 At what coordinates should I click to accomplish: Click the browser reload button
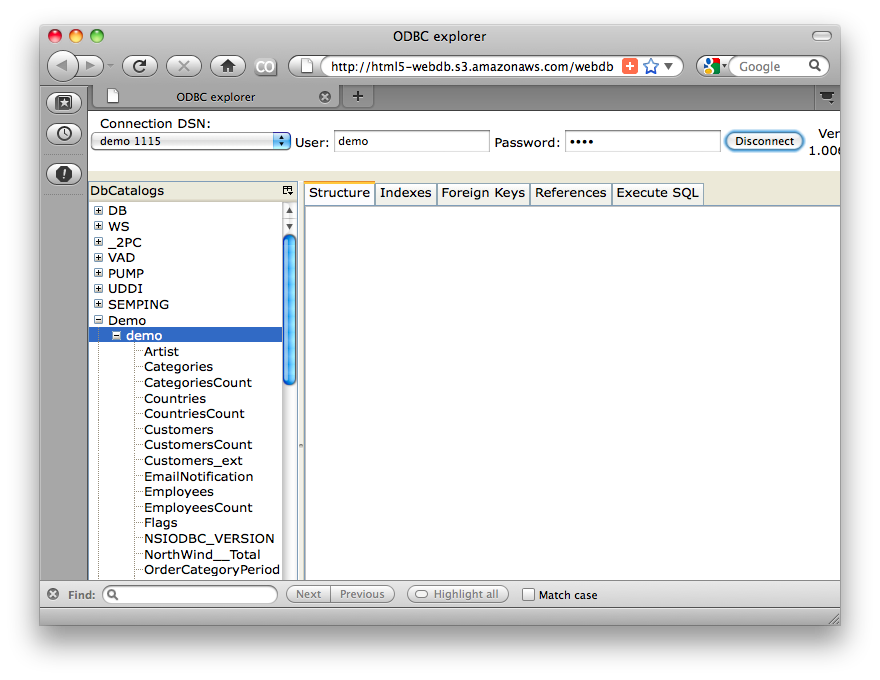pos(139,66)
